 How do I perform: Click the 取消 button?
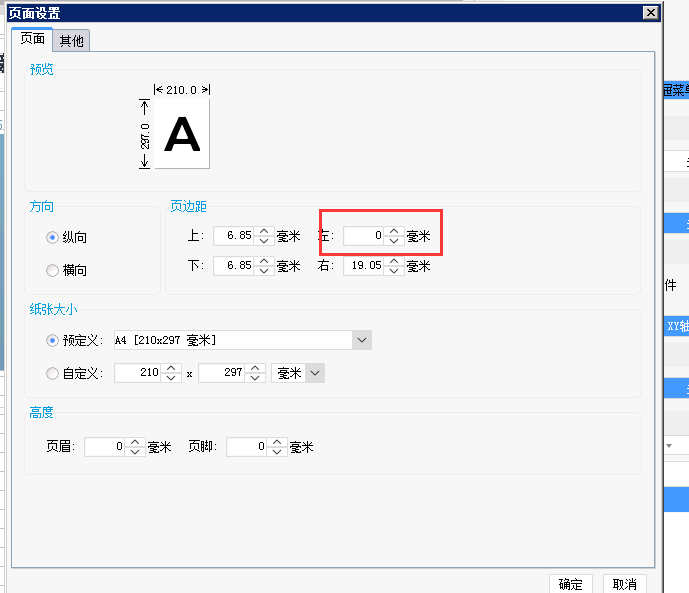(x=624, y=584)
